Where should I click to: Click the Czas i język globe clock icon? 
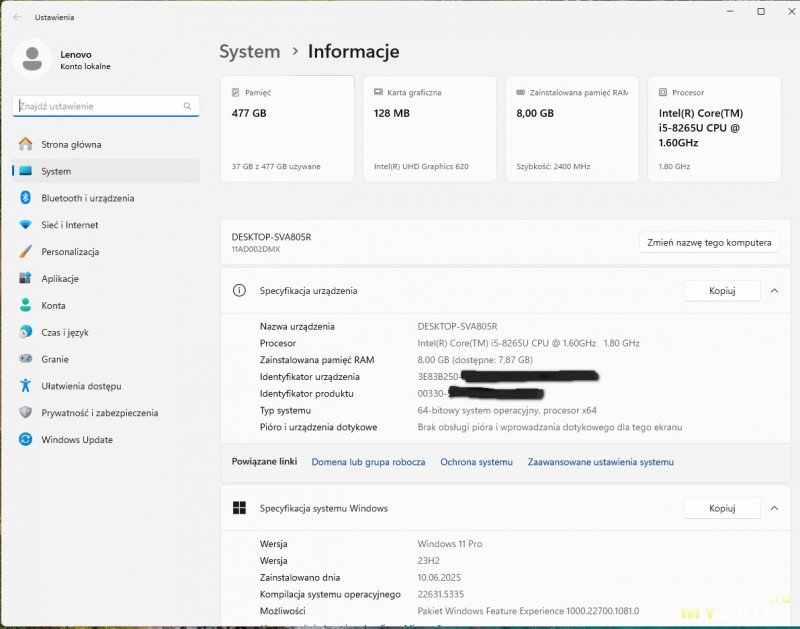coord(26,332)
